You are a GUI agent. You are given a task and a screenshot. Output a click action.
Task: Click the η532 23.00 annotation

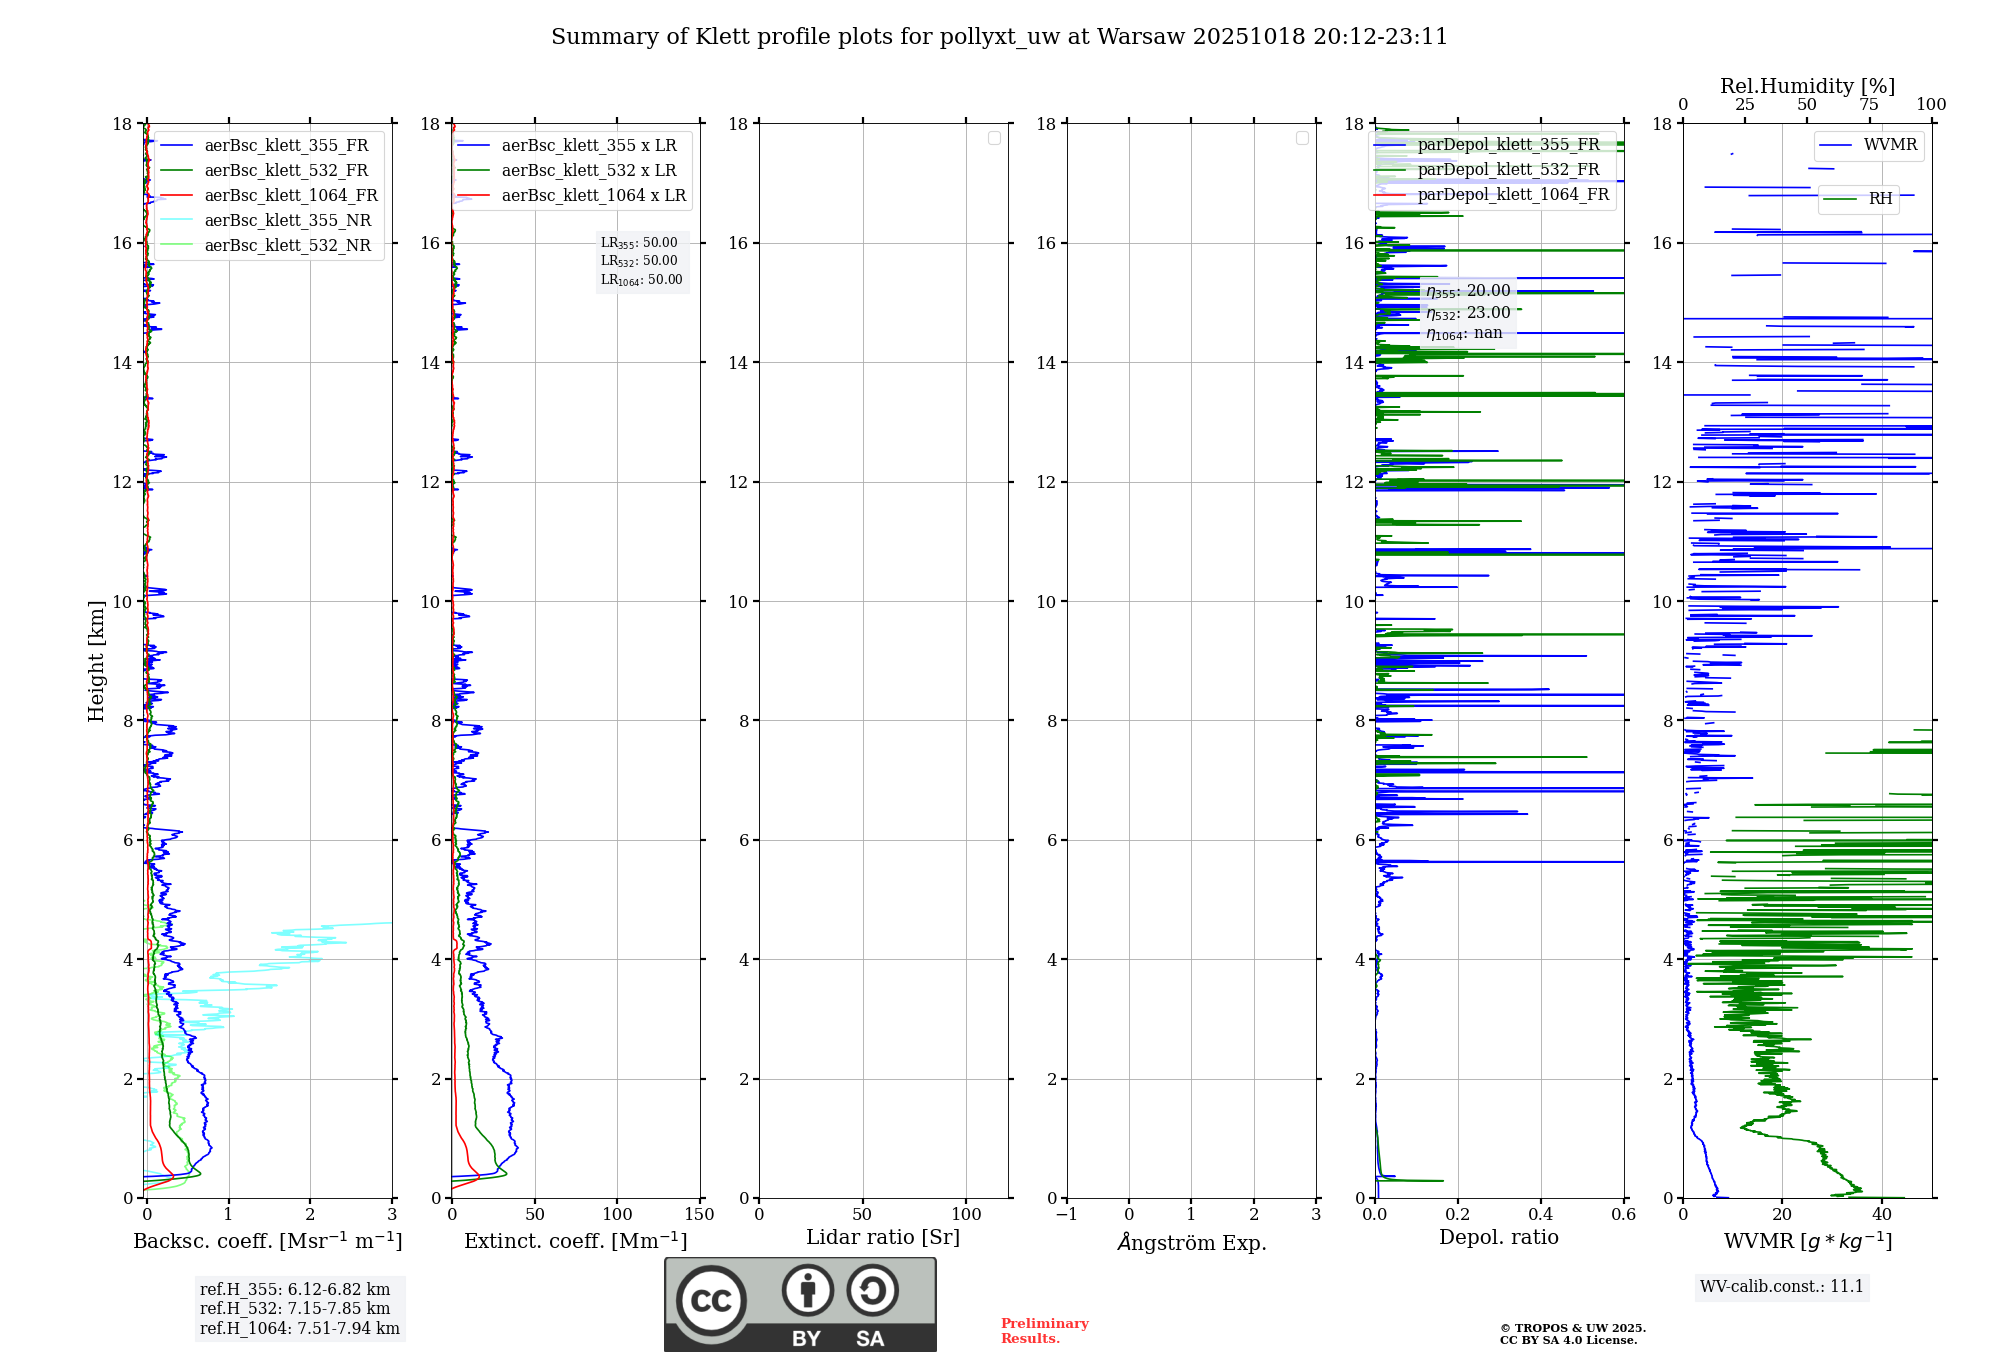coord(1468,313)
